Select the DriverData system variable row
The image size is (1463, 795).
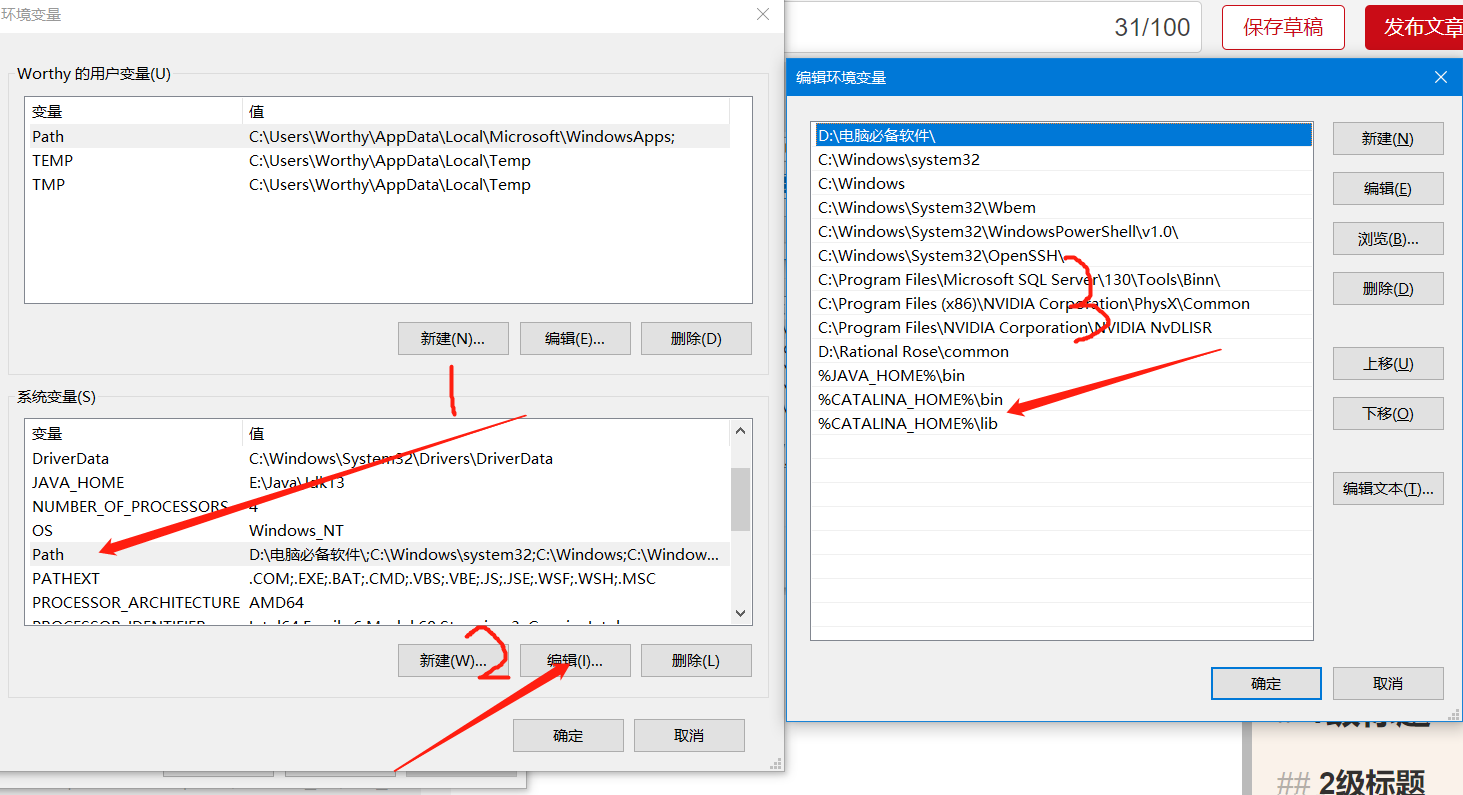point(378,459)
